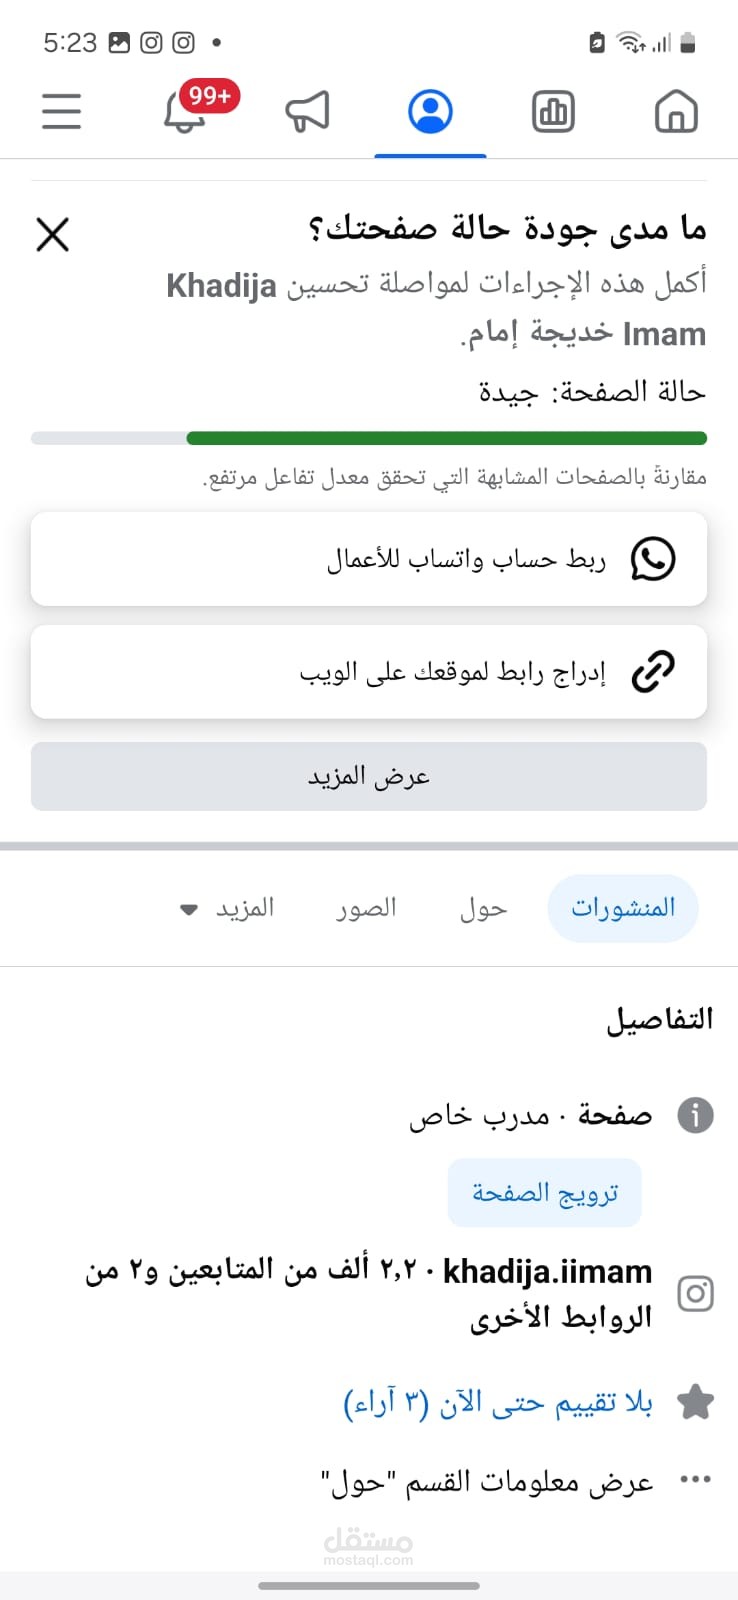Click the ترويج الصفحة button
This screenshot has height=1600, width=738.
click(x=545, y=1193)
